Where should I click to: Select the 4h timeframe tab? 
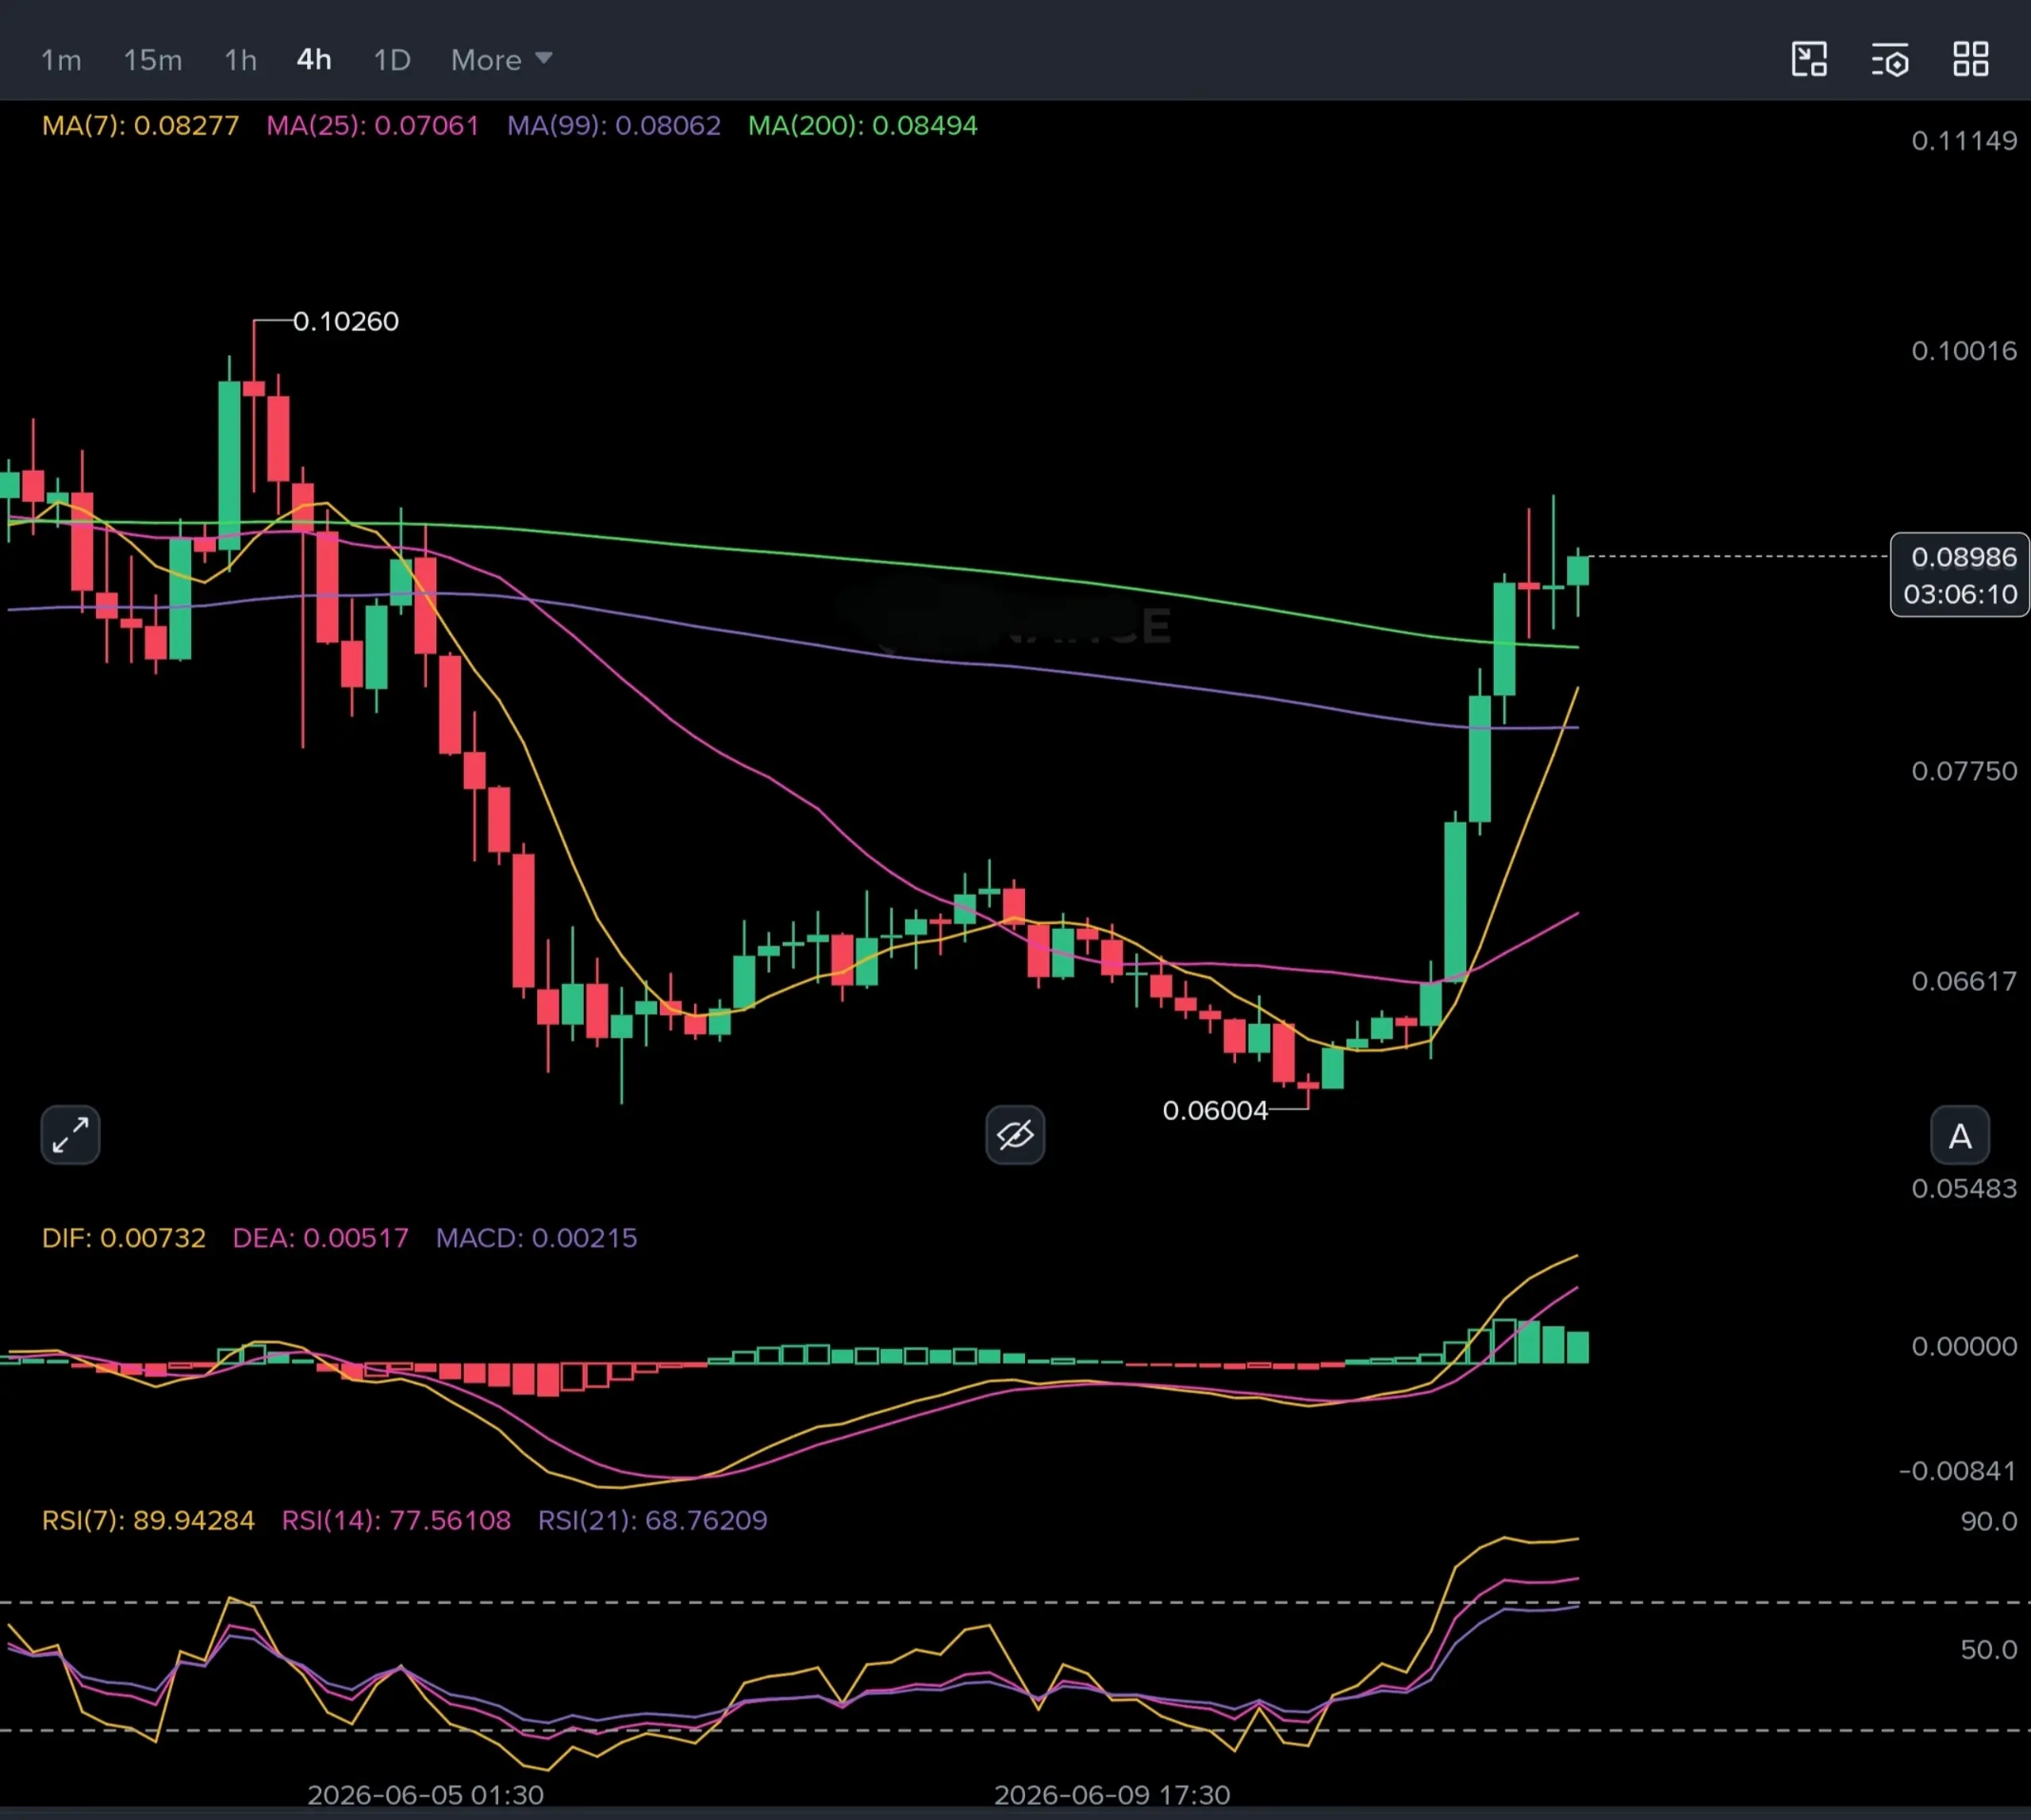(314, 60)
